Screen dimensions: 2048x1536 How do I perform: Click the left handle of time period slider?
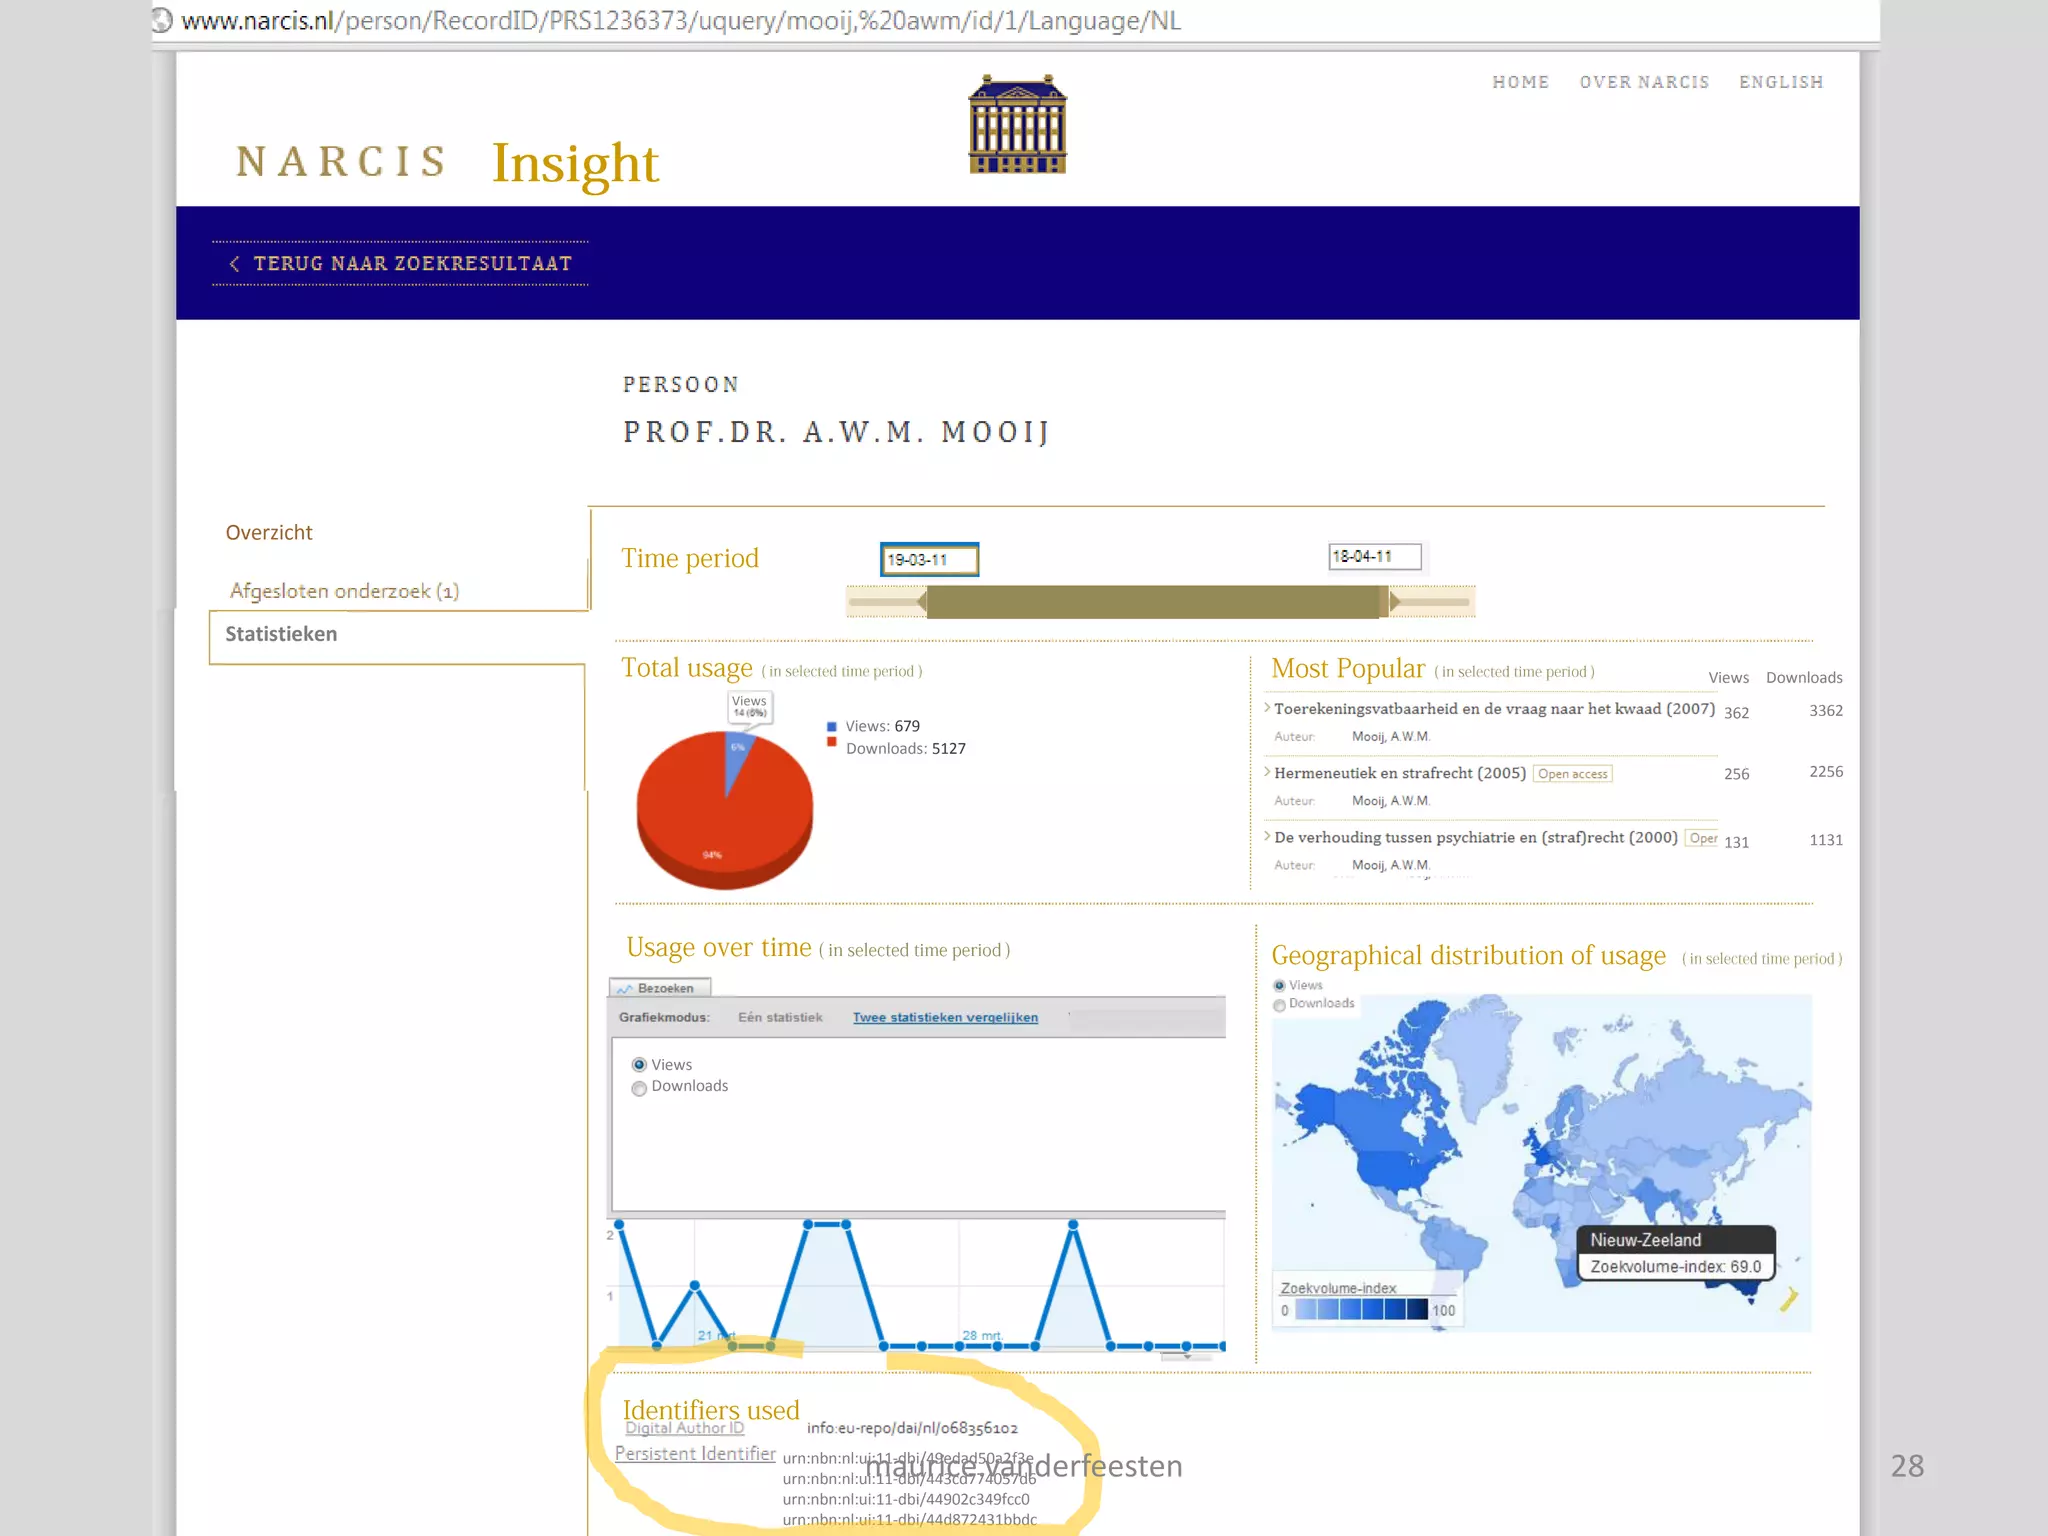coord(922,601)
